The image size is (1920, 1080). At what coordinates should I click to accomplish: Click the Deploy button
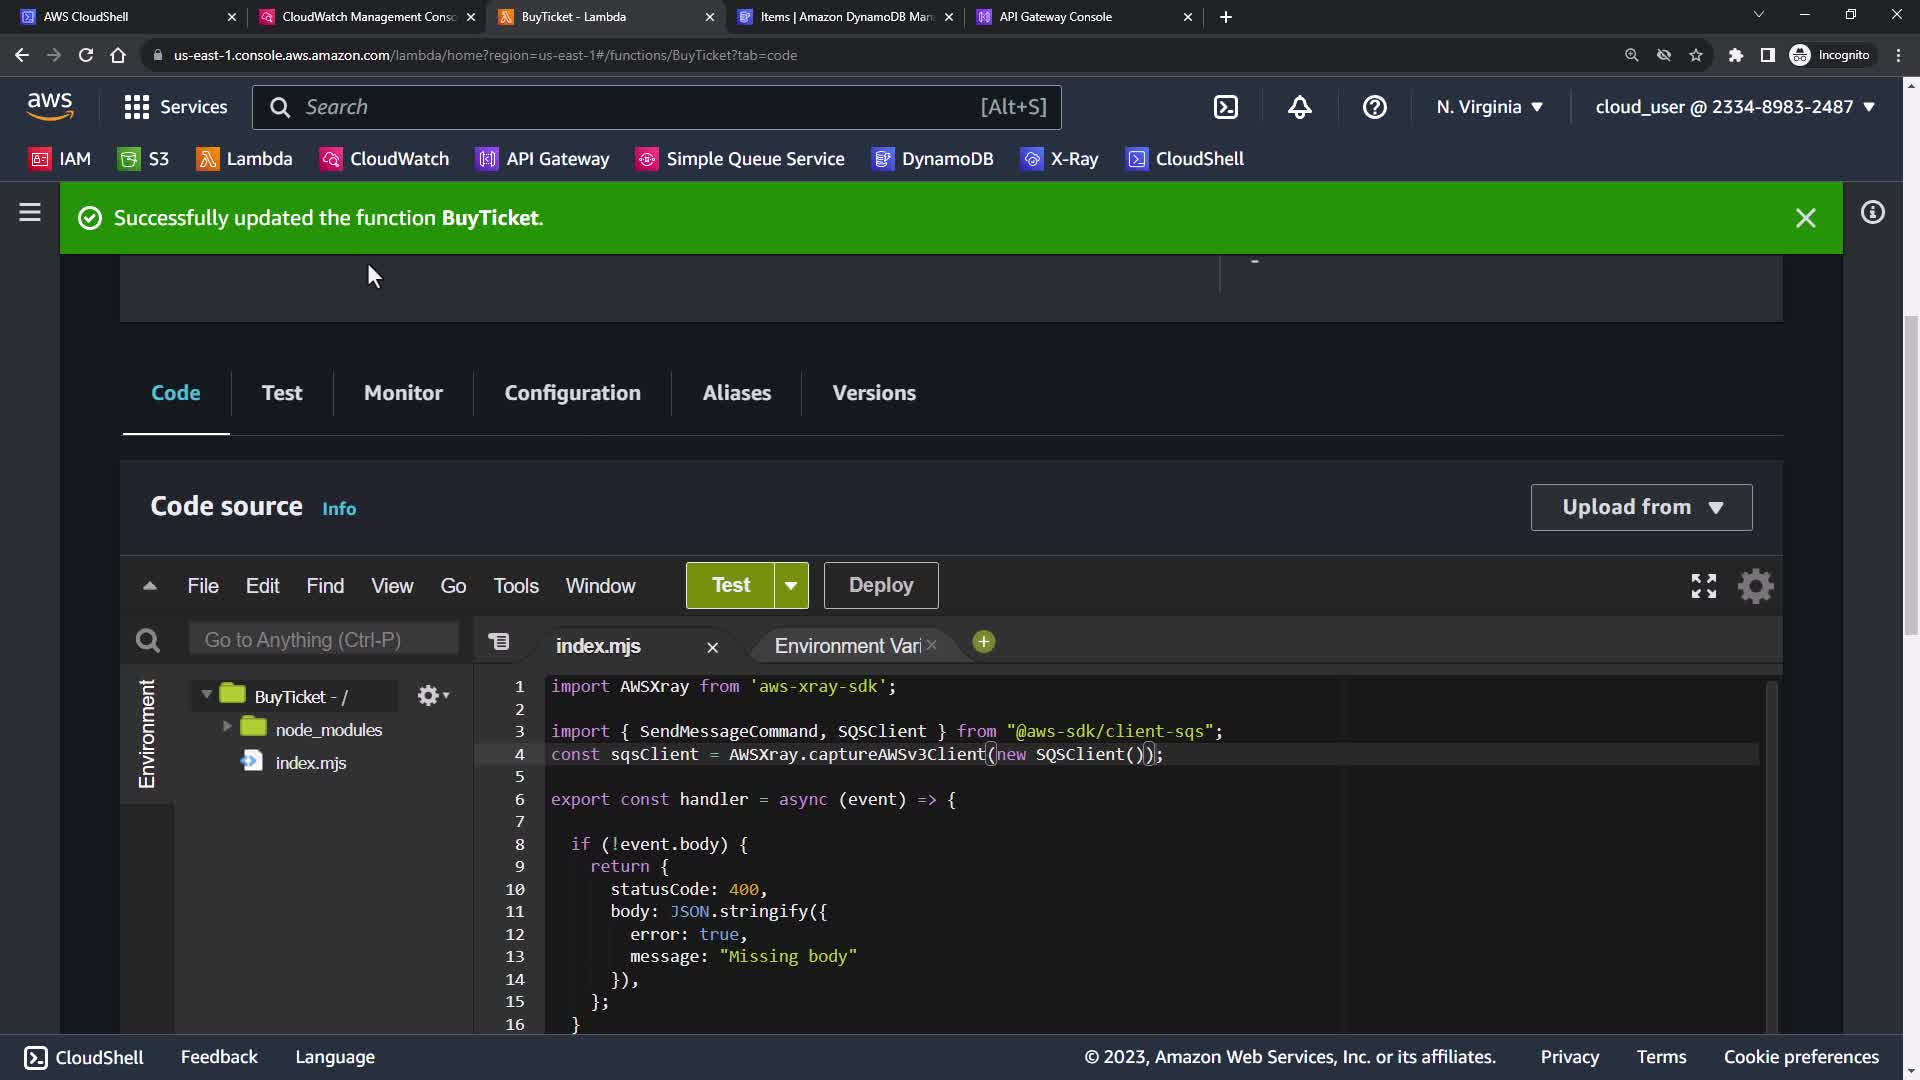click(880, 586)
